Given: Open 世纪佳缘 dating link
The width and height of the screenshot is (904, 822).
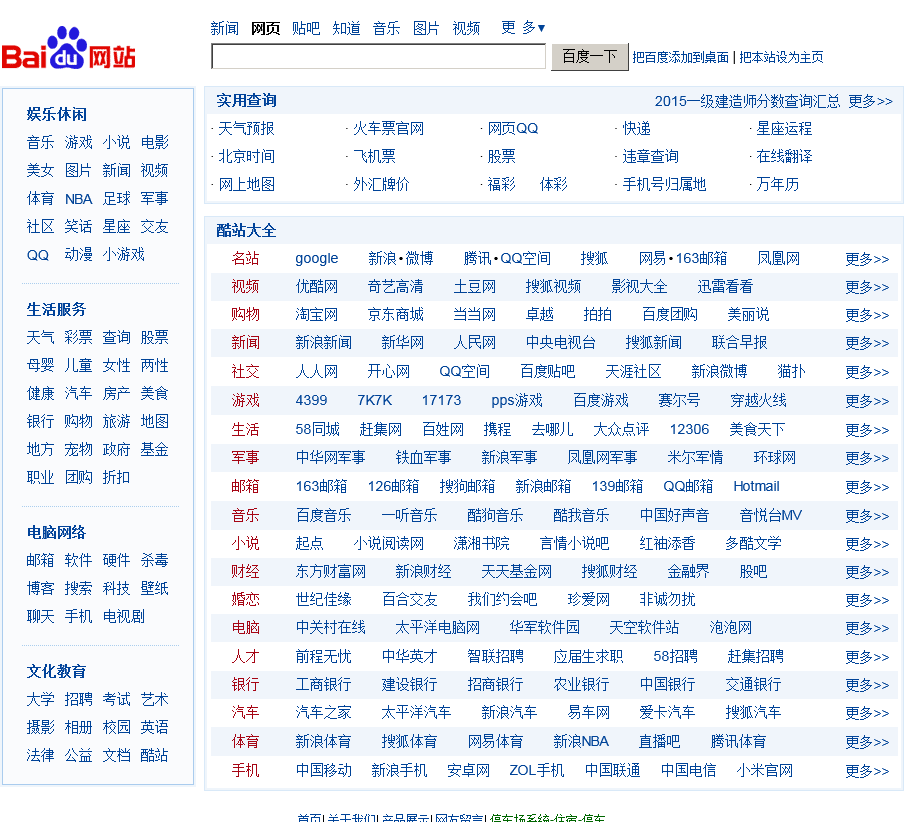Looking at the screenshot, I should [x=323, y=599].
